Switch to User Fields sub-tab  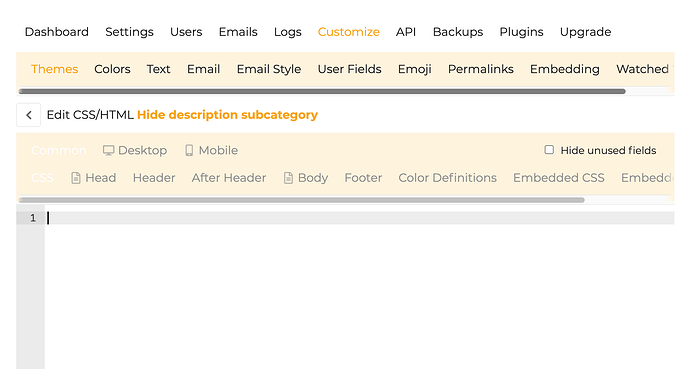pyautogui.click(x=349, y=69)
